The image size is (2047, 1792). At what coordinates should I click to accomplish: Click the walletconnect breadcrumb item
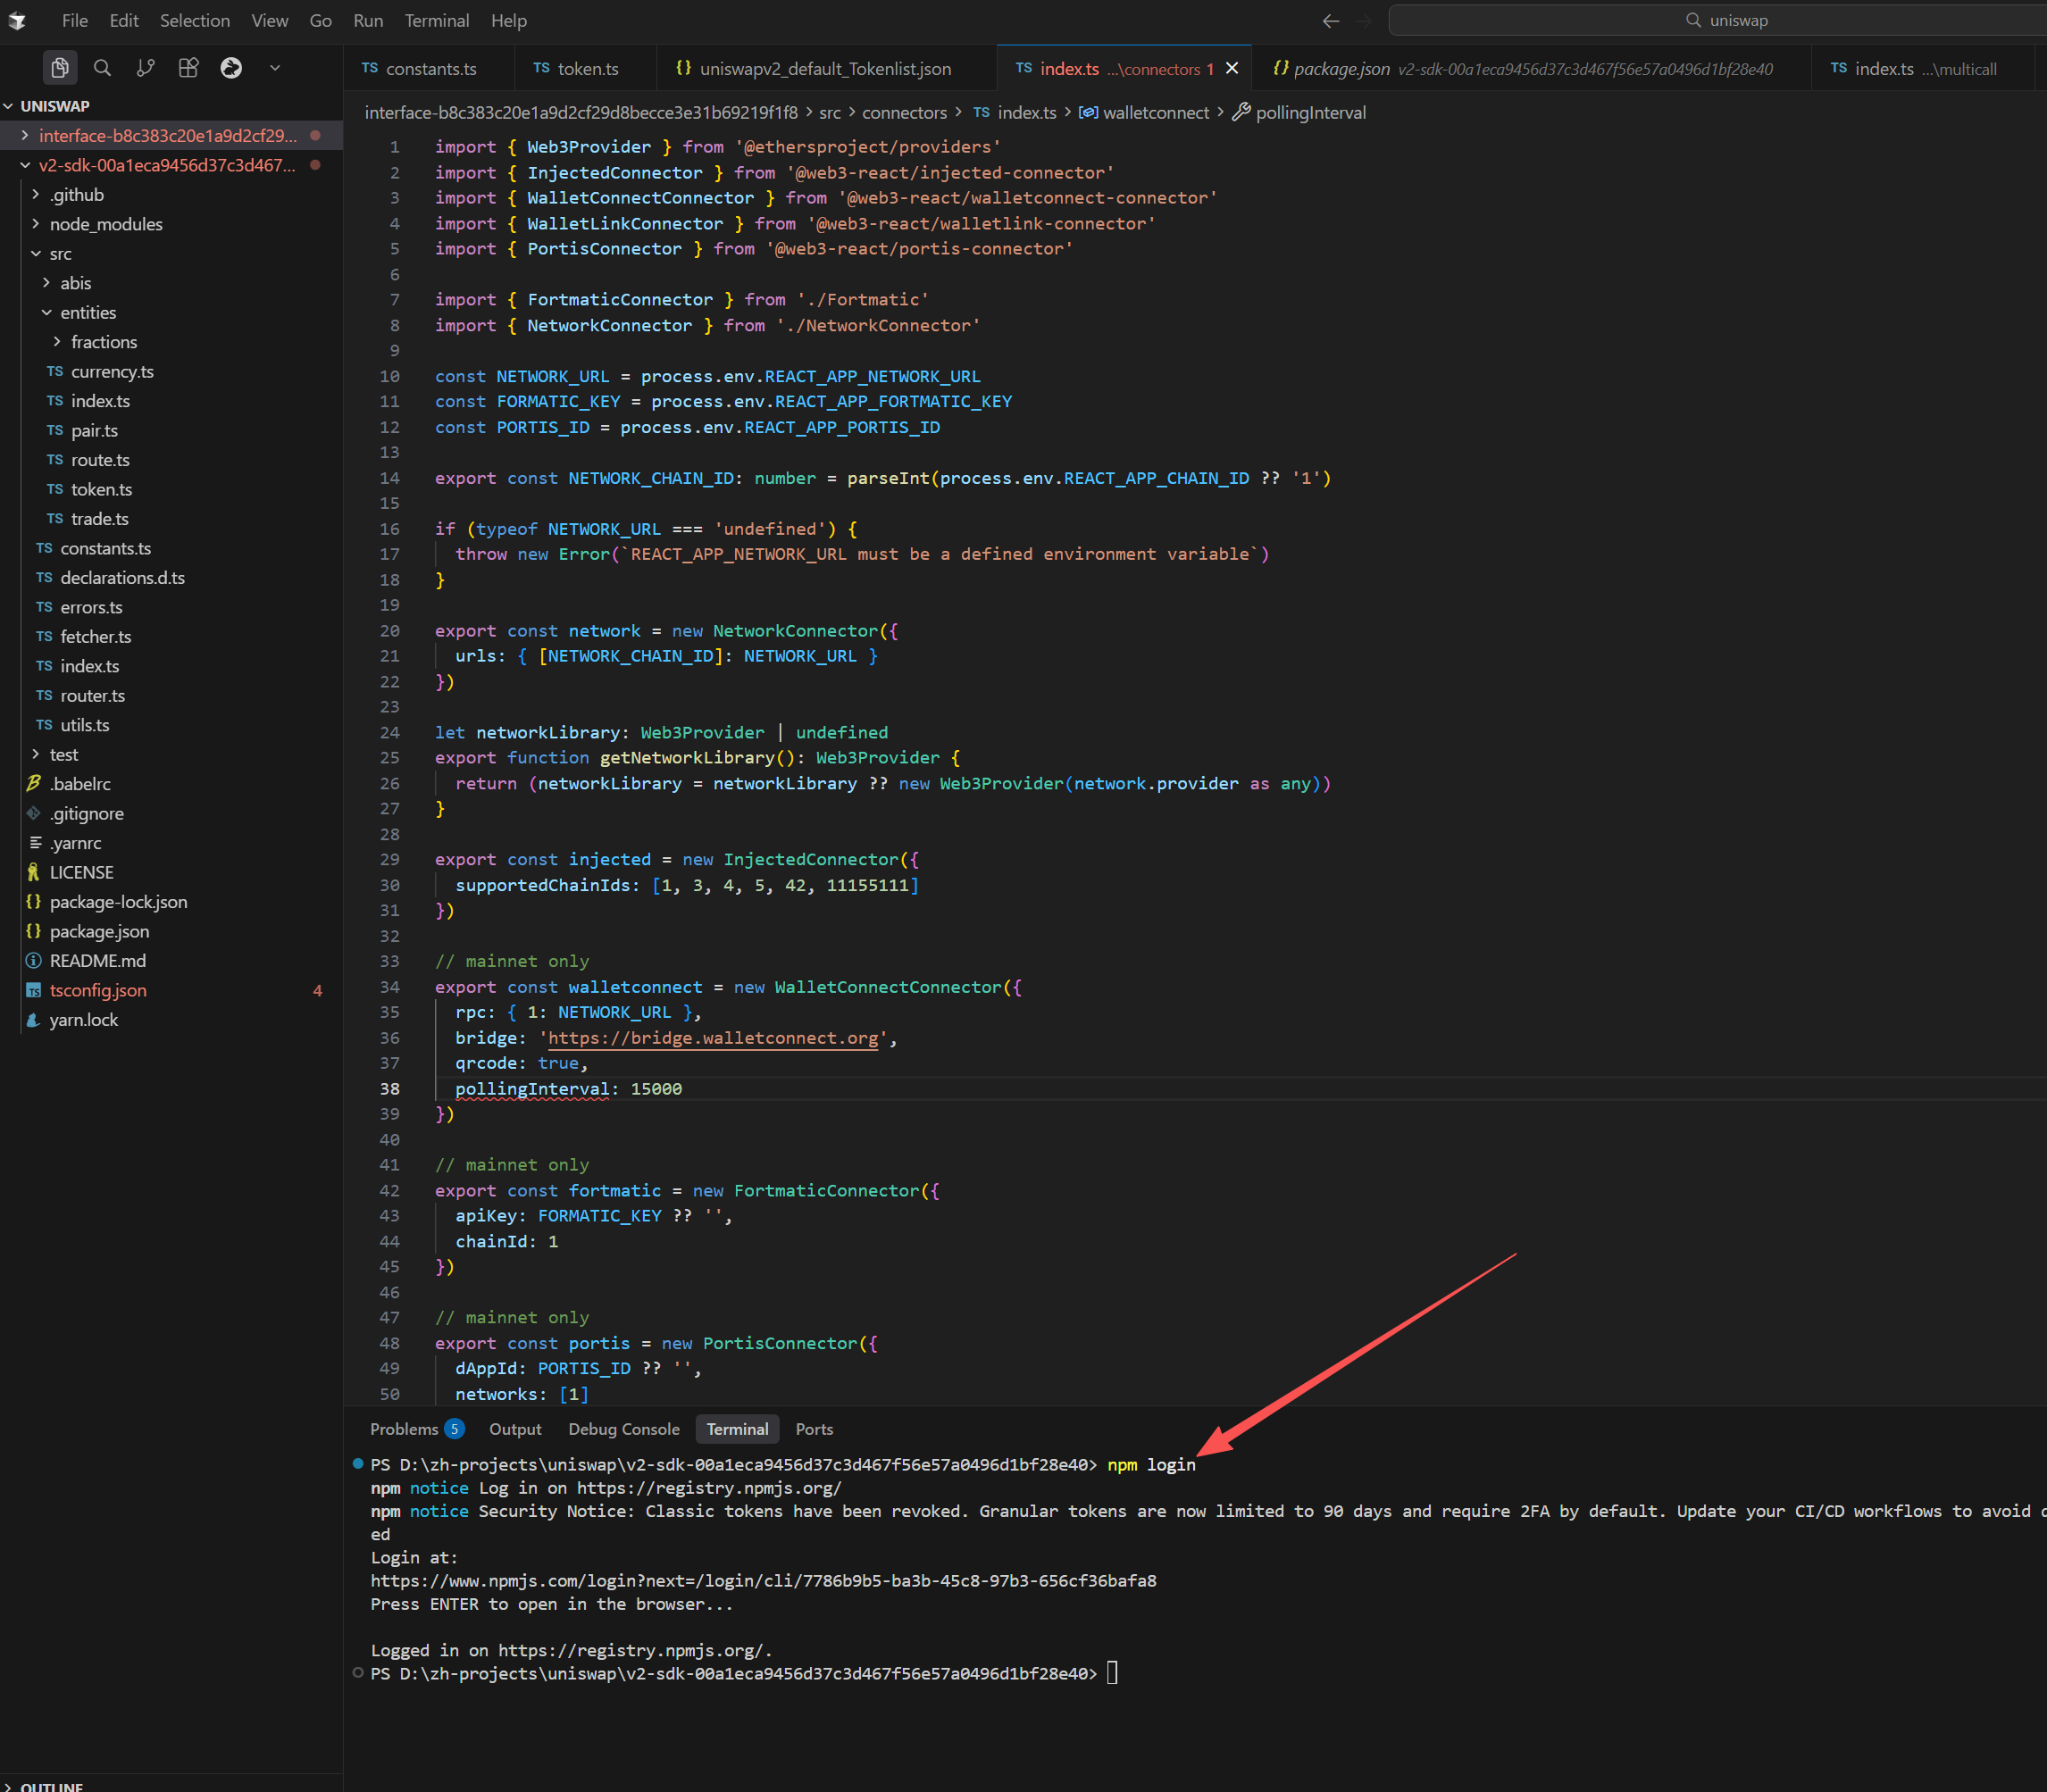(1155, 113)
